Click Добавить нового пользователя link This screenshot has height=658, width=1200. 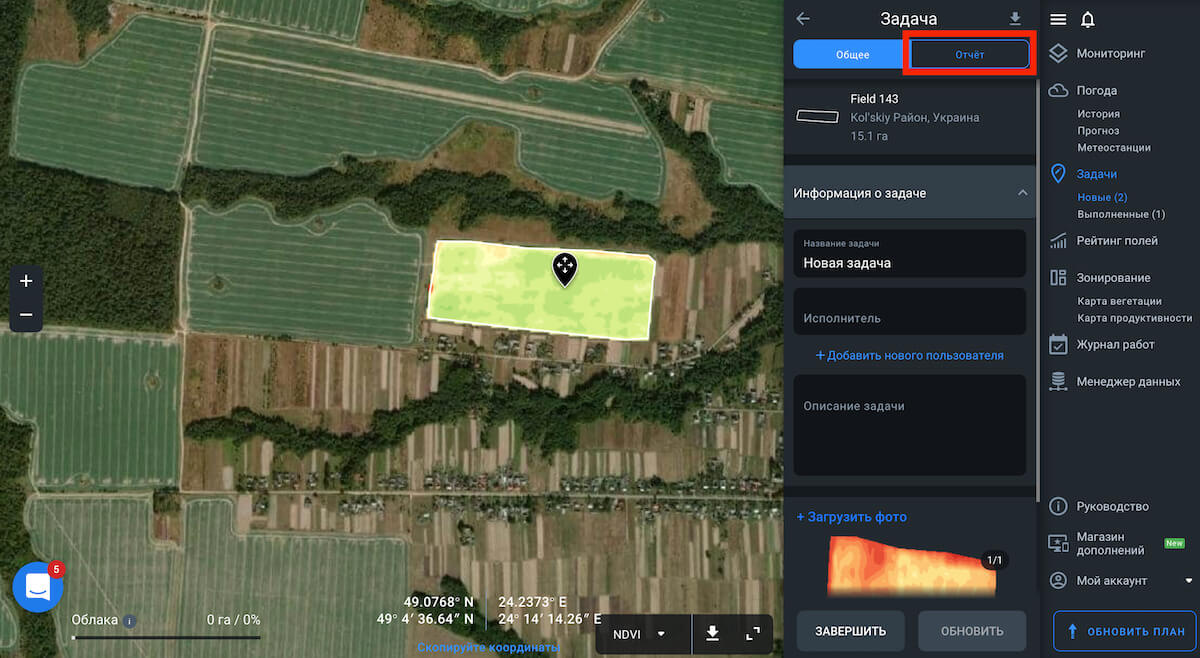click(909, 355)
